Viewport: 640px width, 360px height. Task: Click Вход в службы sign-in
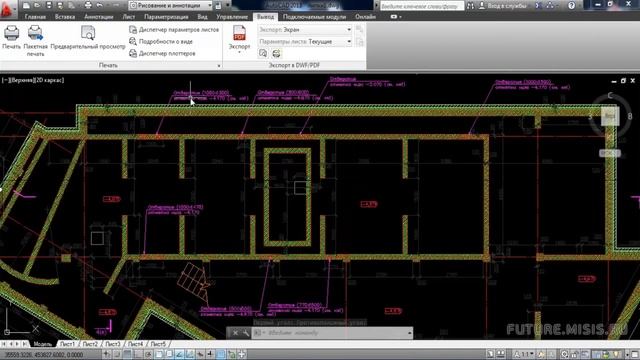(503, 6)
